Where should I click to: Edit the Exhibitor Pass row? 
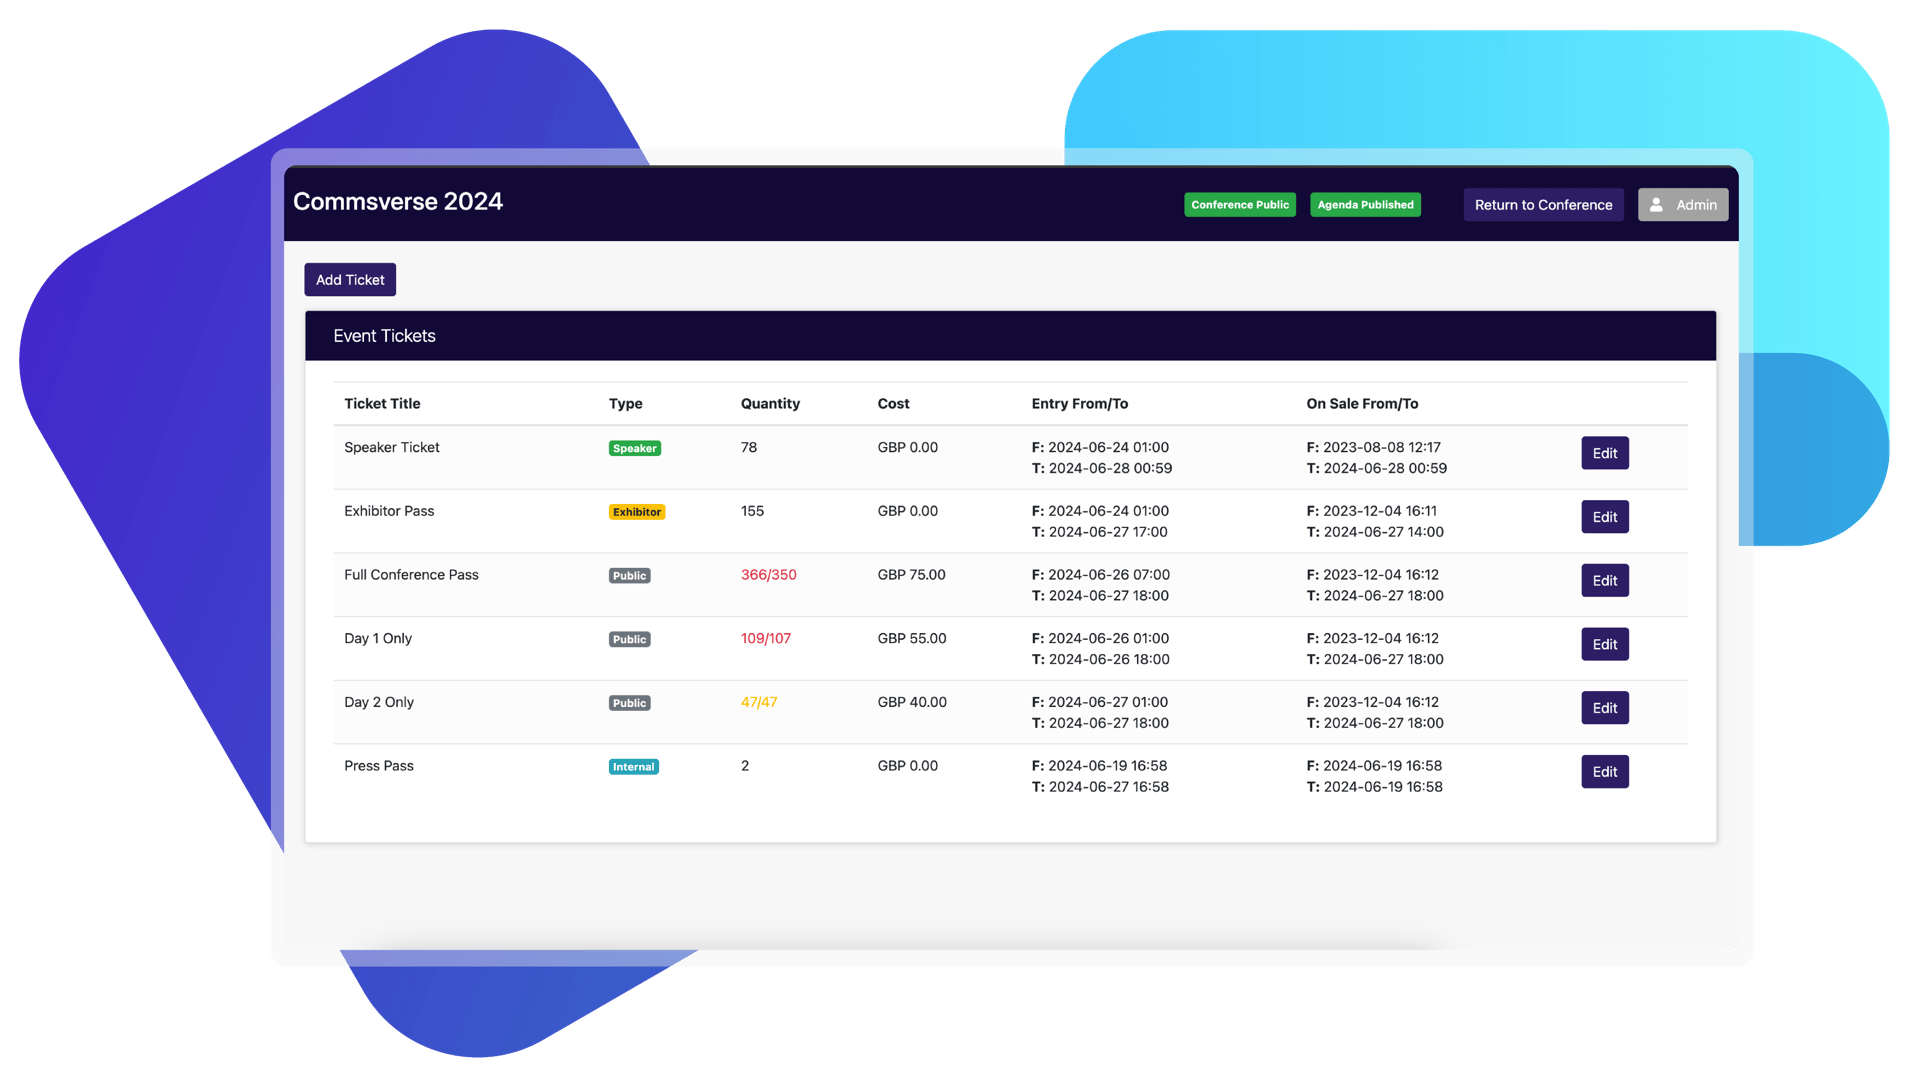coord(1605,517)
